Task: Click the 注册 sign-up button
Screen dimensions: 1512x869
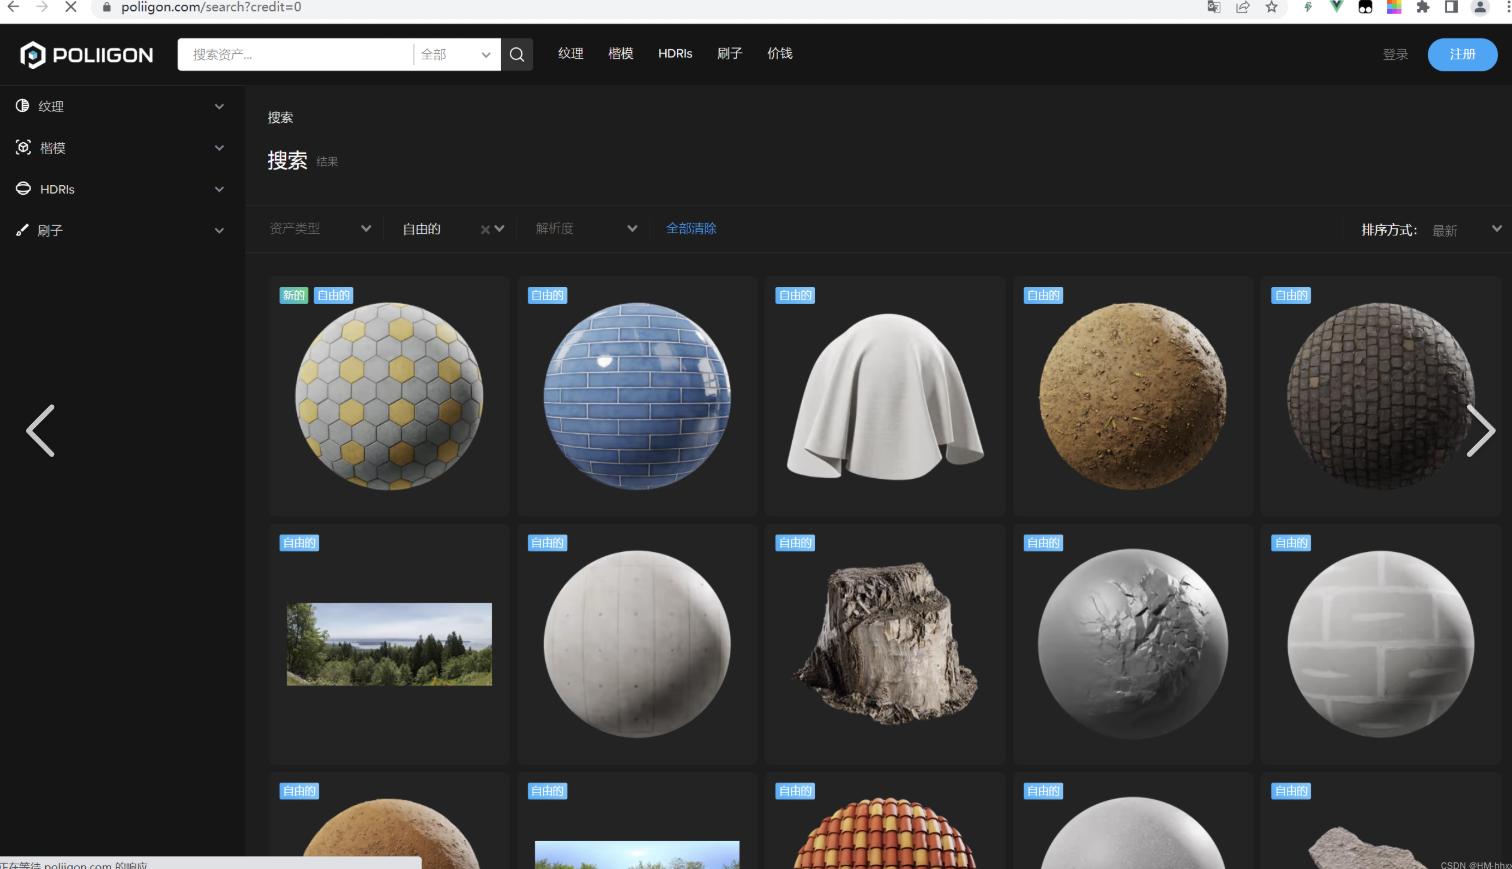Action: [x=1461, y=55]
